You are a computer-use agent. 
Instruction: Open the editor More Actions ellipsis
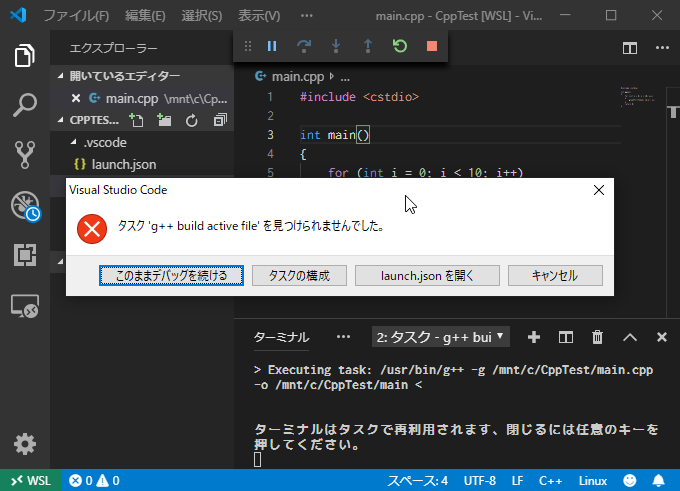[662, 48]
